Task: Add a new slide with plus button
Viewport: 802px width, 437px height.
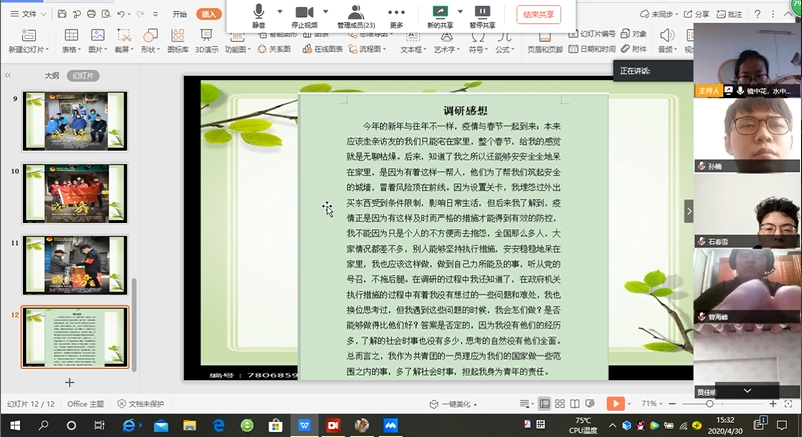Action: point(69,382)
